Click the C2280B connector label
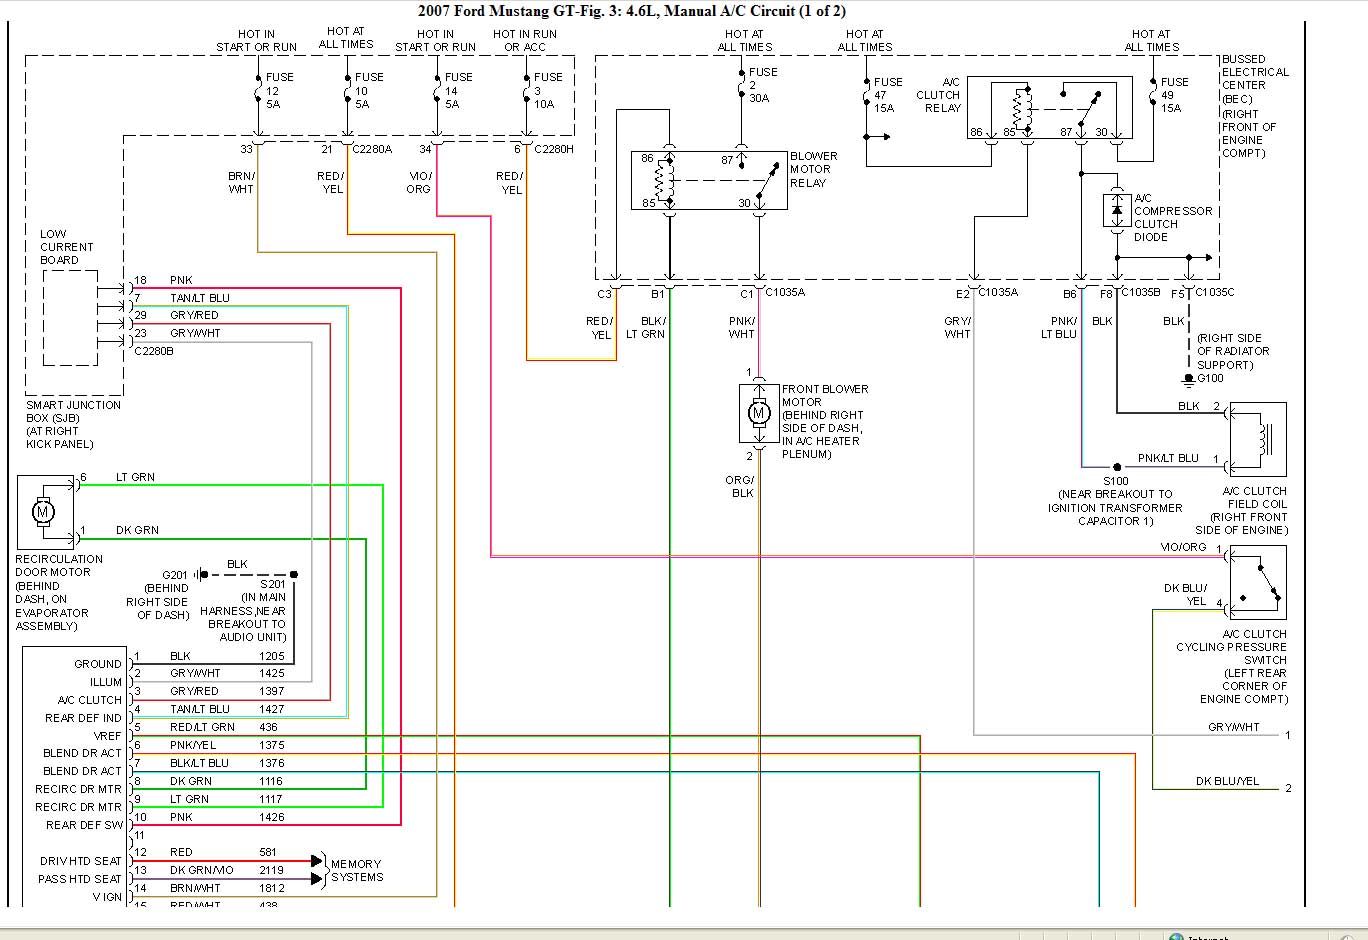 154,351
